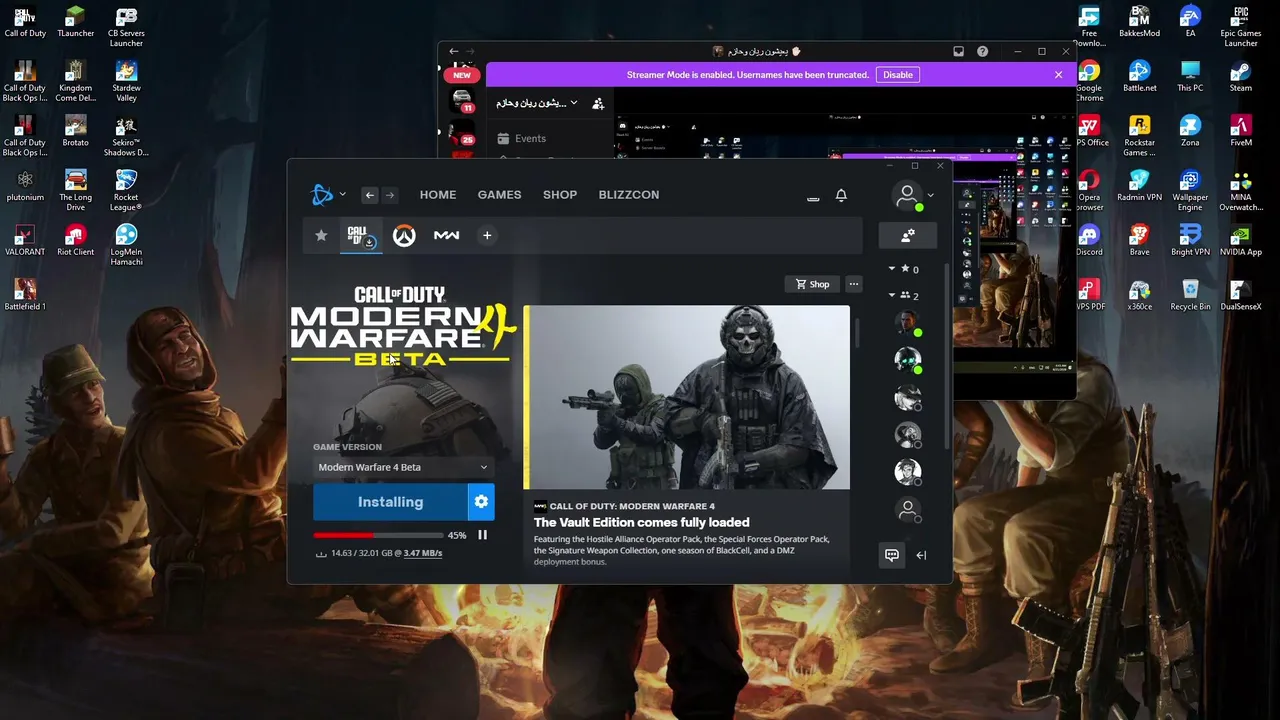Select the Battlefield 1 desktop icon
Screen dimensions: 1280x720
pos(25,296)
